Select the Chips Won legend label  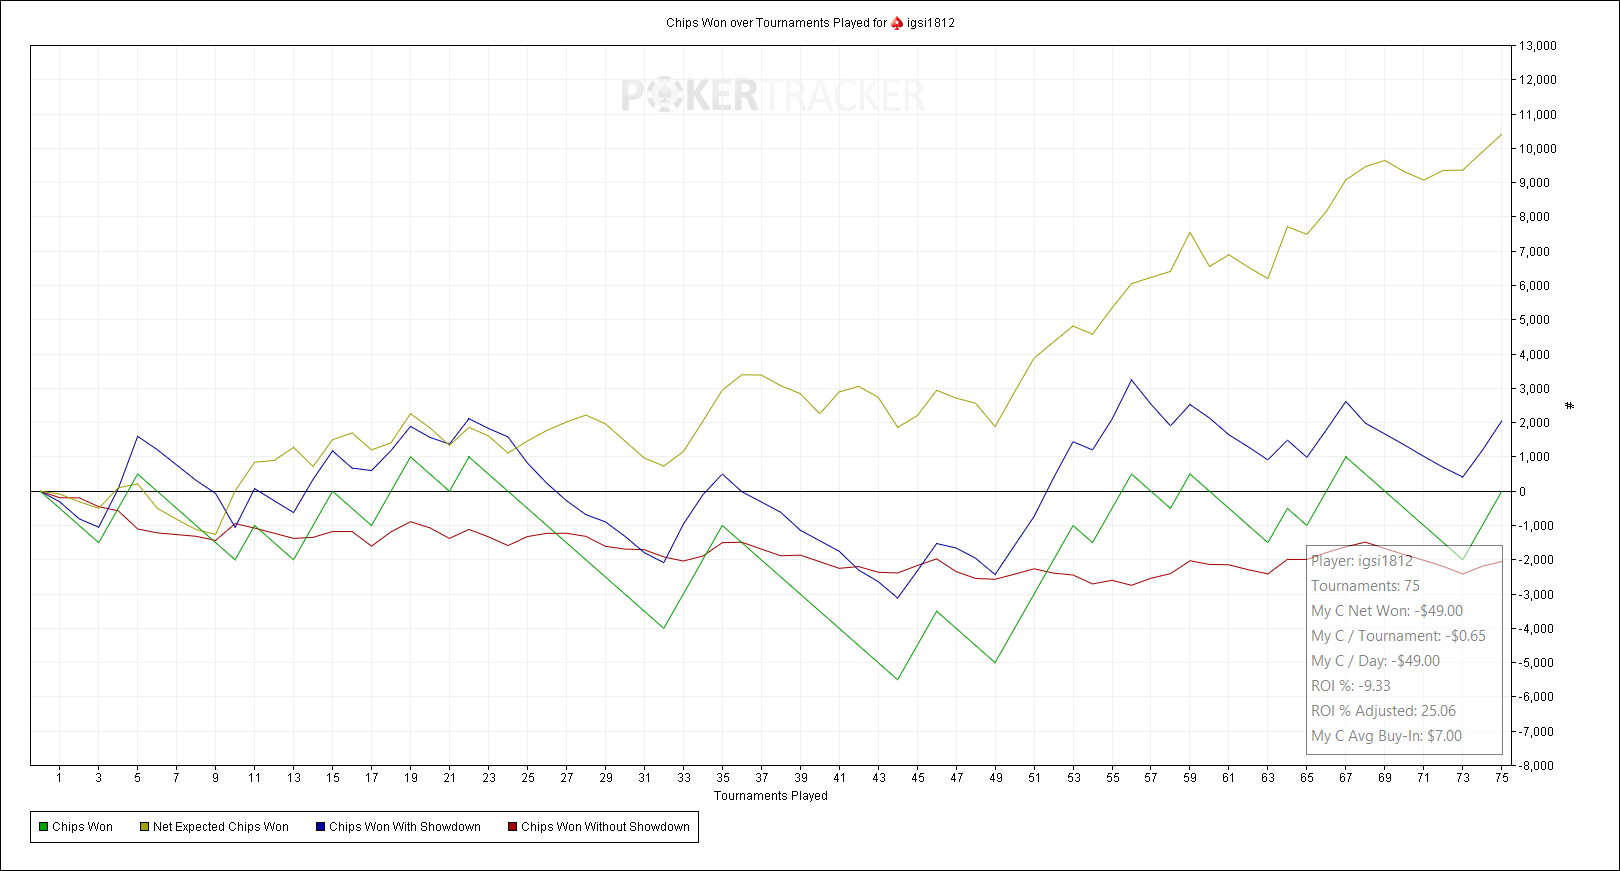(x=82, y=827)
